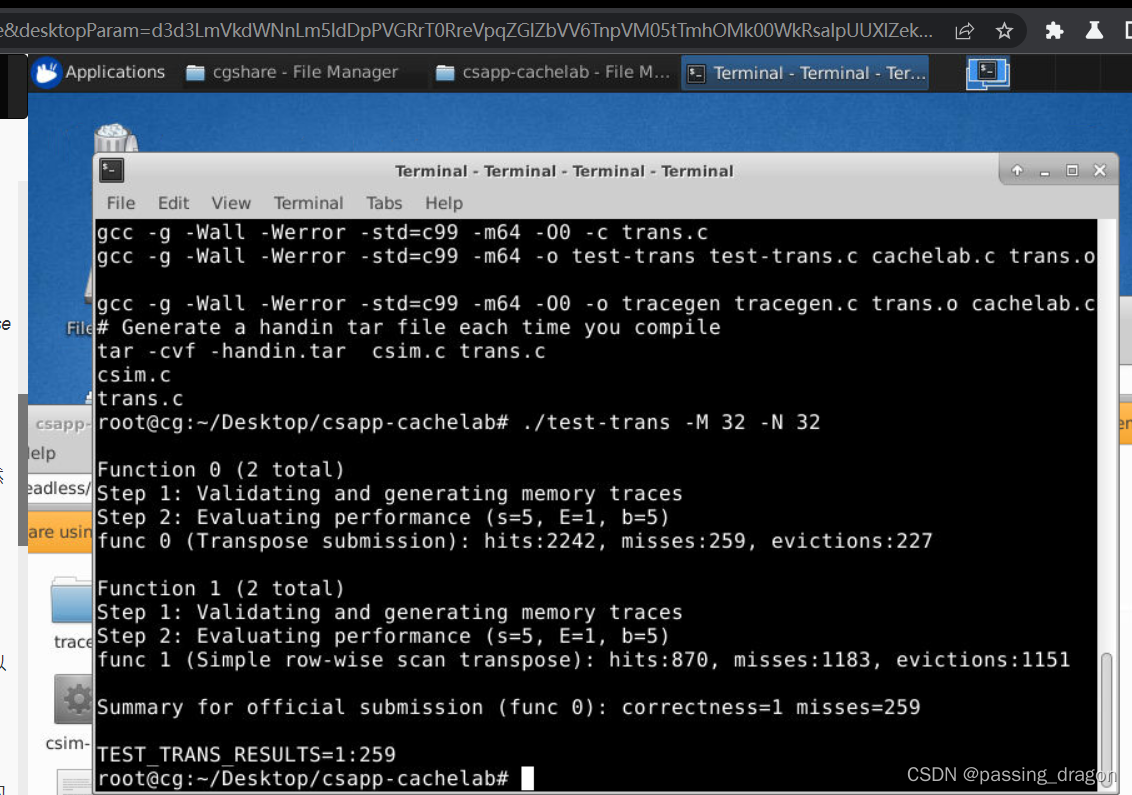Click the final terminal prompt cursor line

pos(315,778)
